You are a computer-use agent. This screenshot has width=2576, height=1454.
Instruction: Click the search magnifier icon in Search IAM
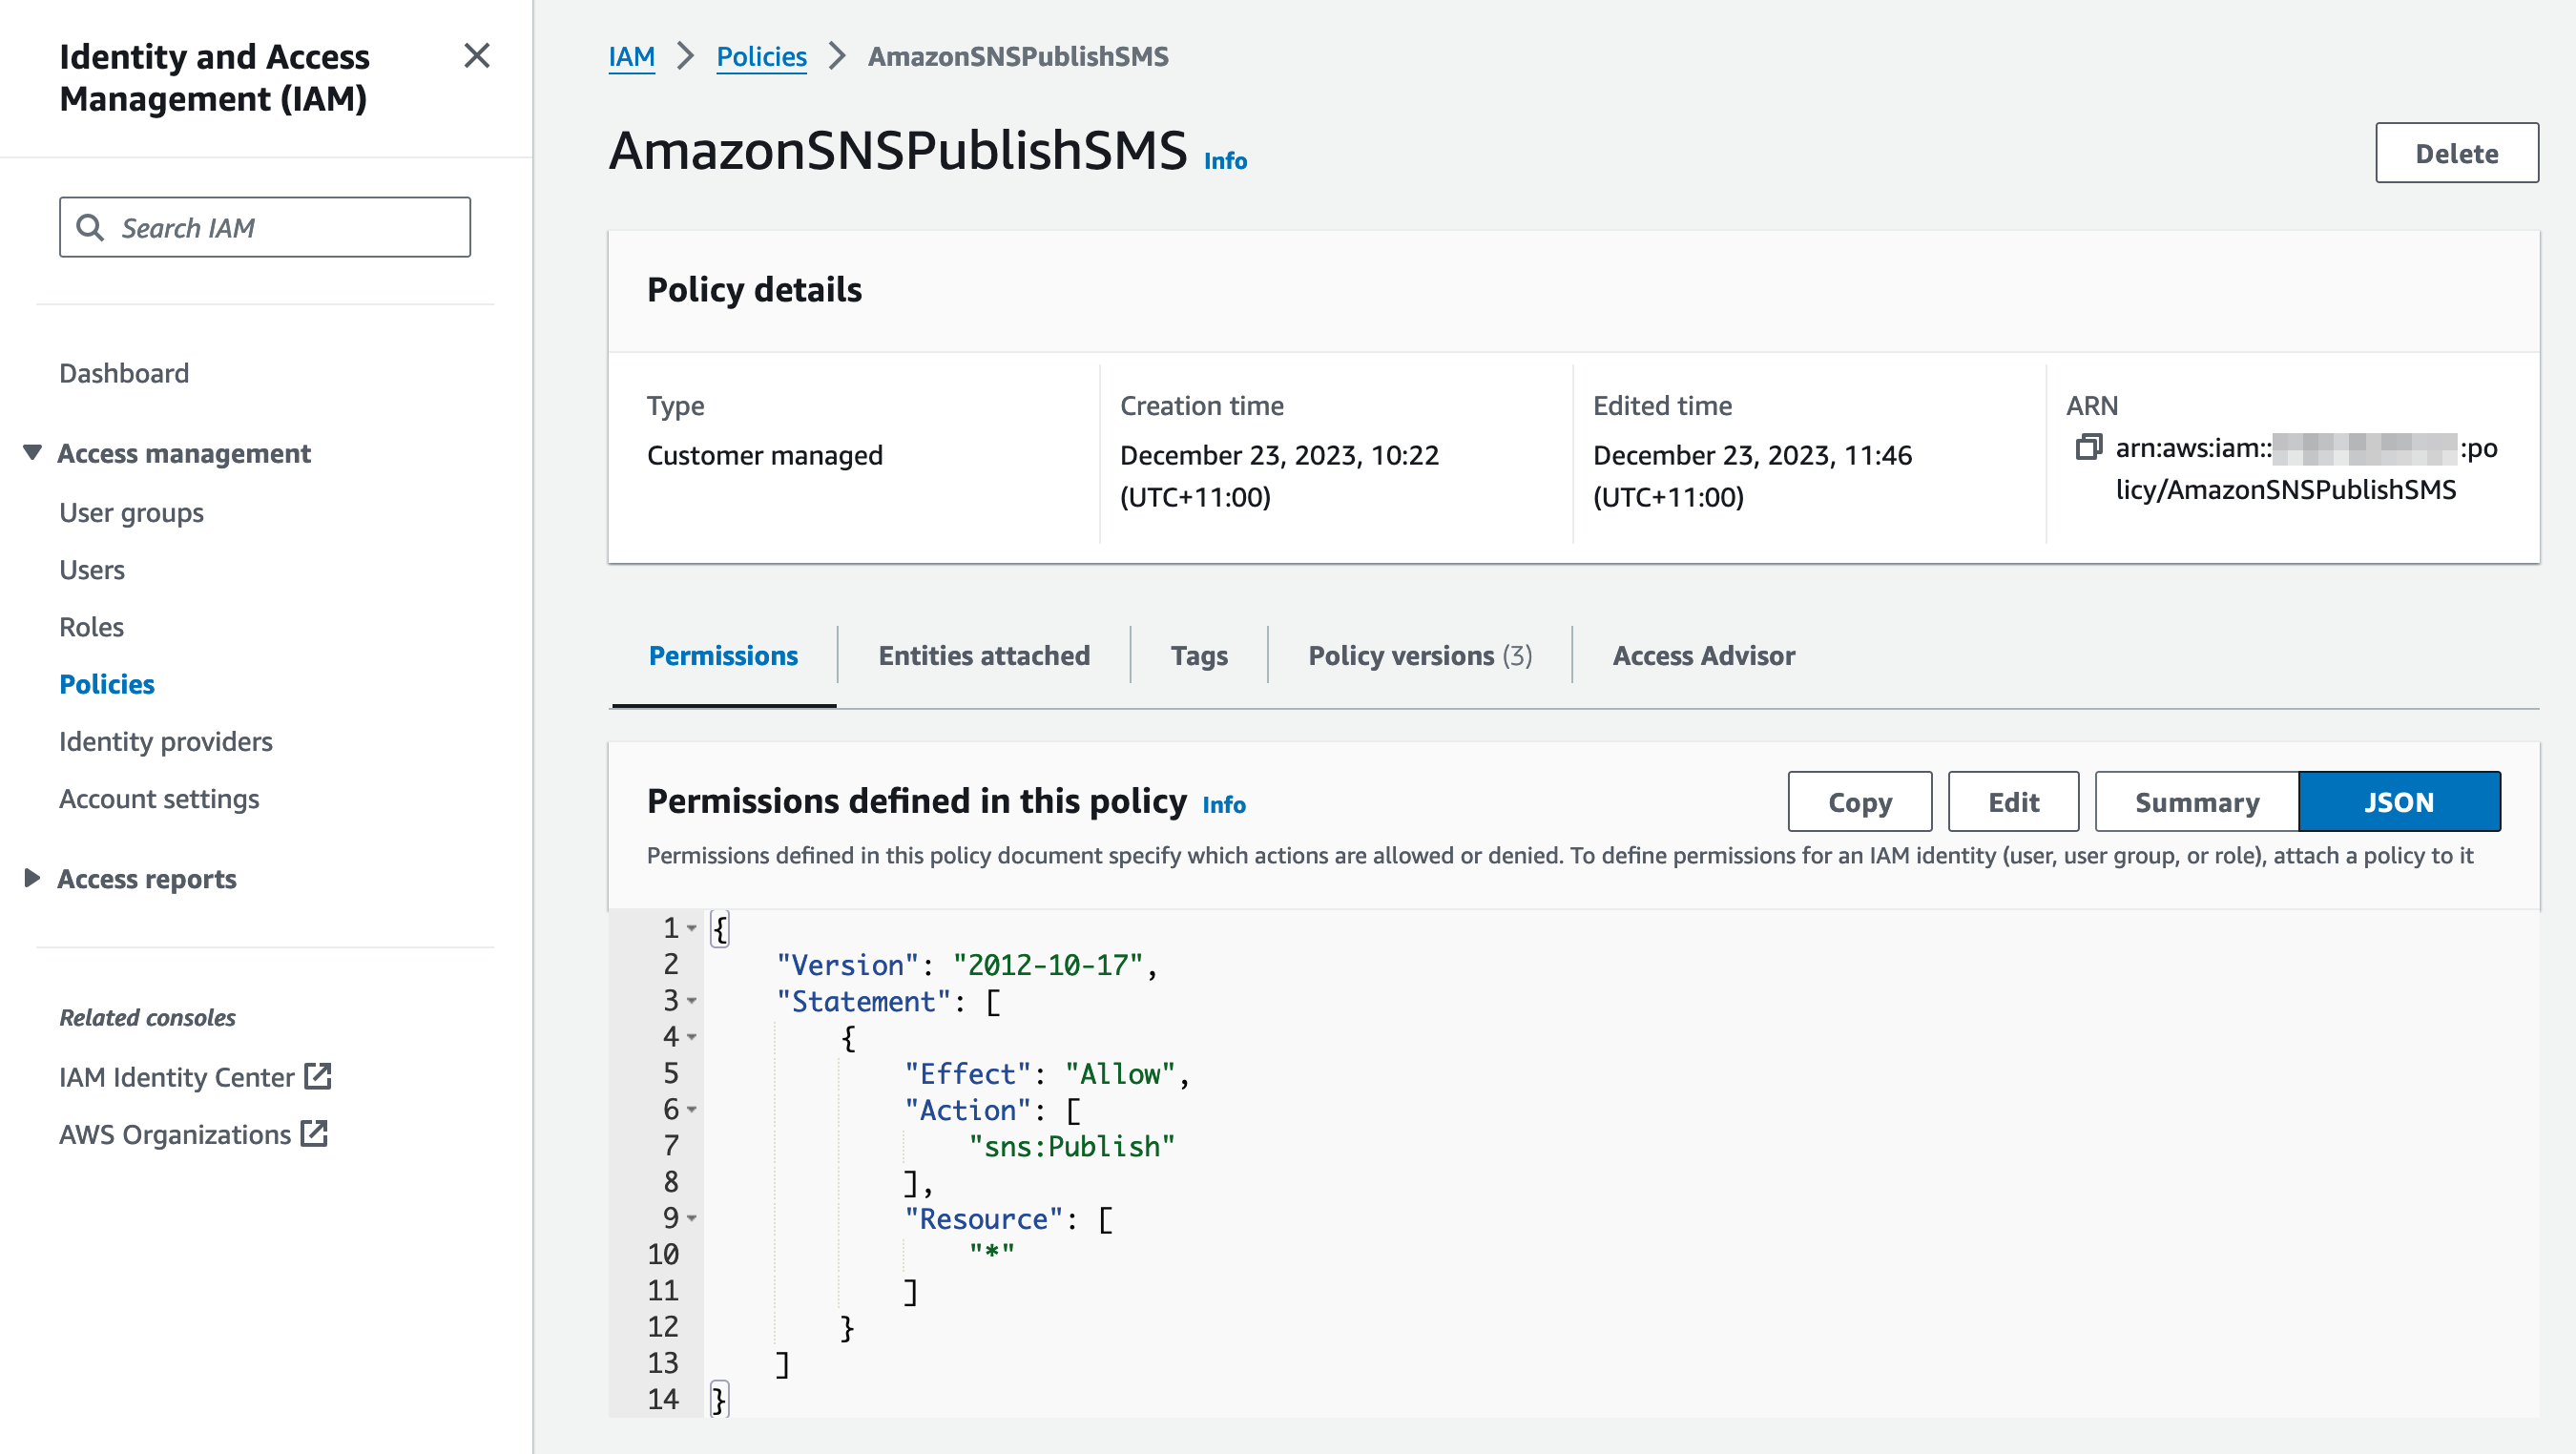[x=90, y=227]
